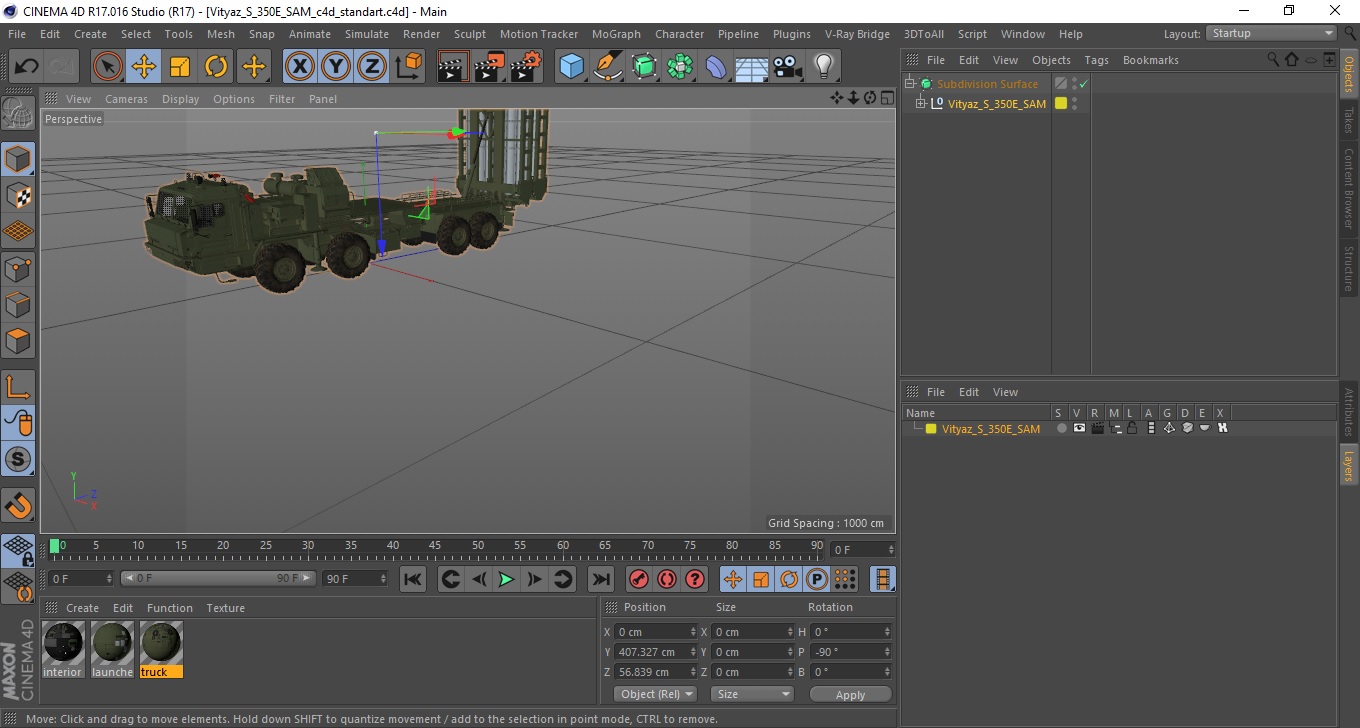Add a Light object
This screenshot has width=1360, height=728.
pyautogui.click(x=824, y=67)
